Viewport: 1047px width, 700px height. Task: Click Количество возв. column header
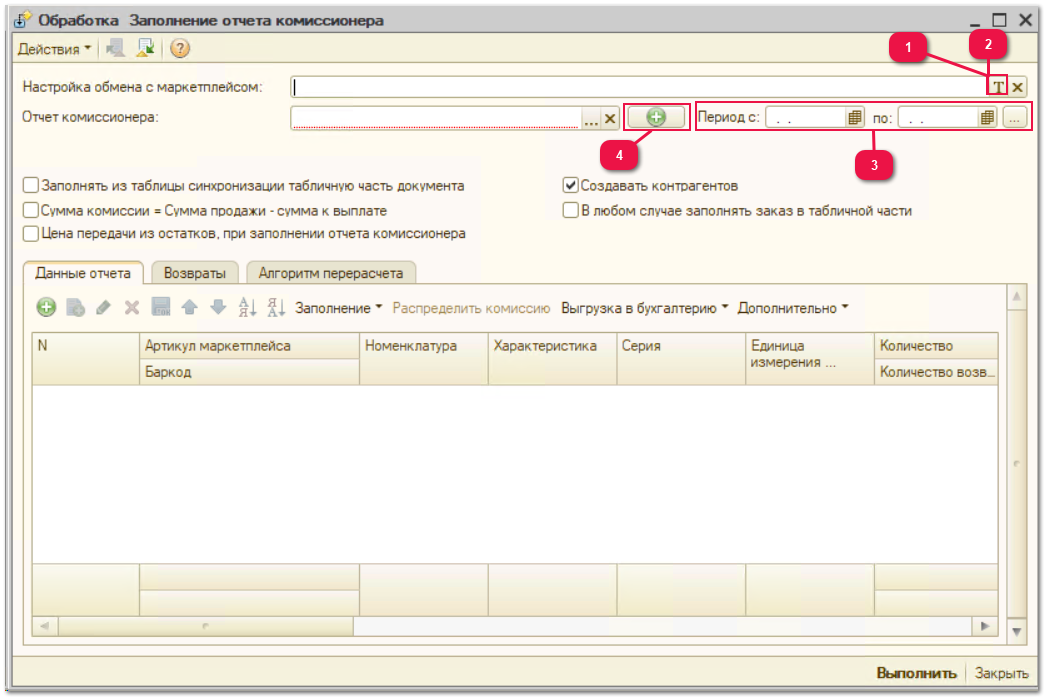point(936,372)
